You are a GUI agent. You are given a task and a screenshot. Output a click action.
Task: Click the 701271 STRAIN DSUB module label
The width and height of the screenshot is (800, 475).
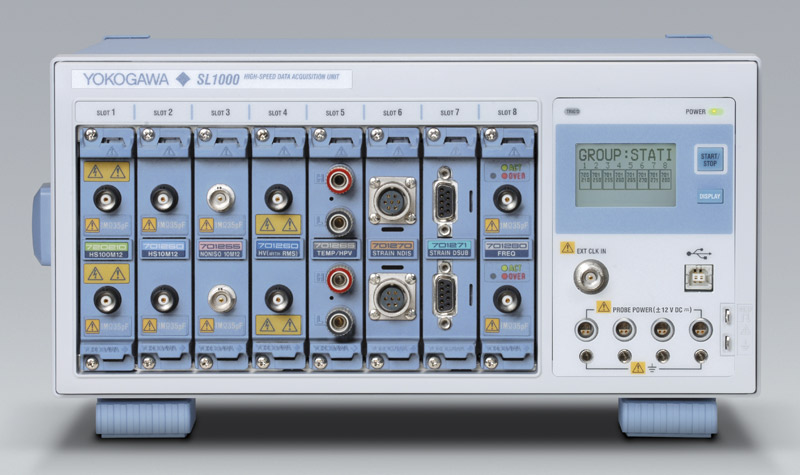[x=449, y=249]
